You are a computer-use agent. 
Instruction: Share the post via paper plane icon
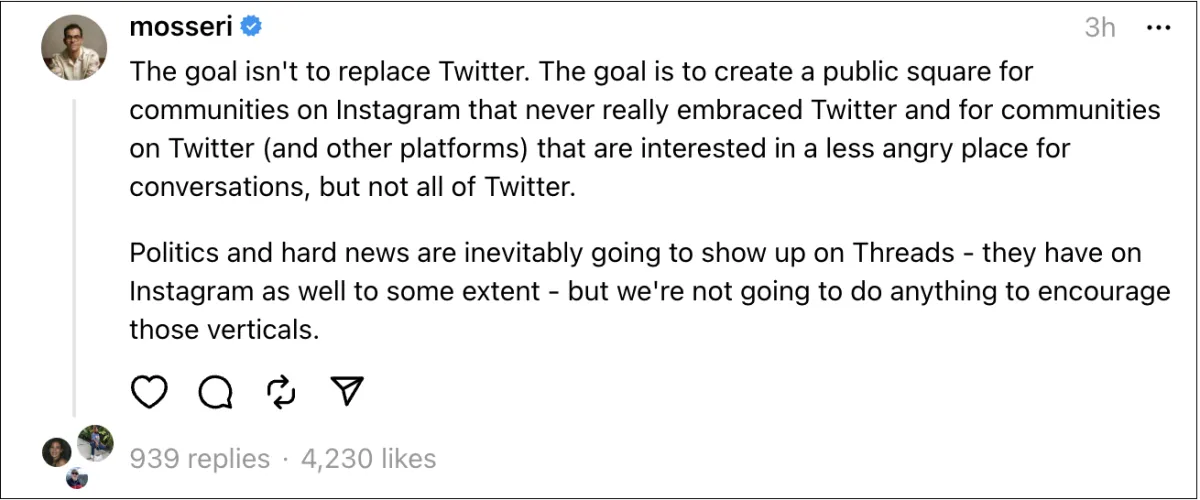click(346, 393)
